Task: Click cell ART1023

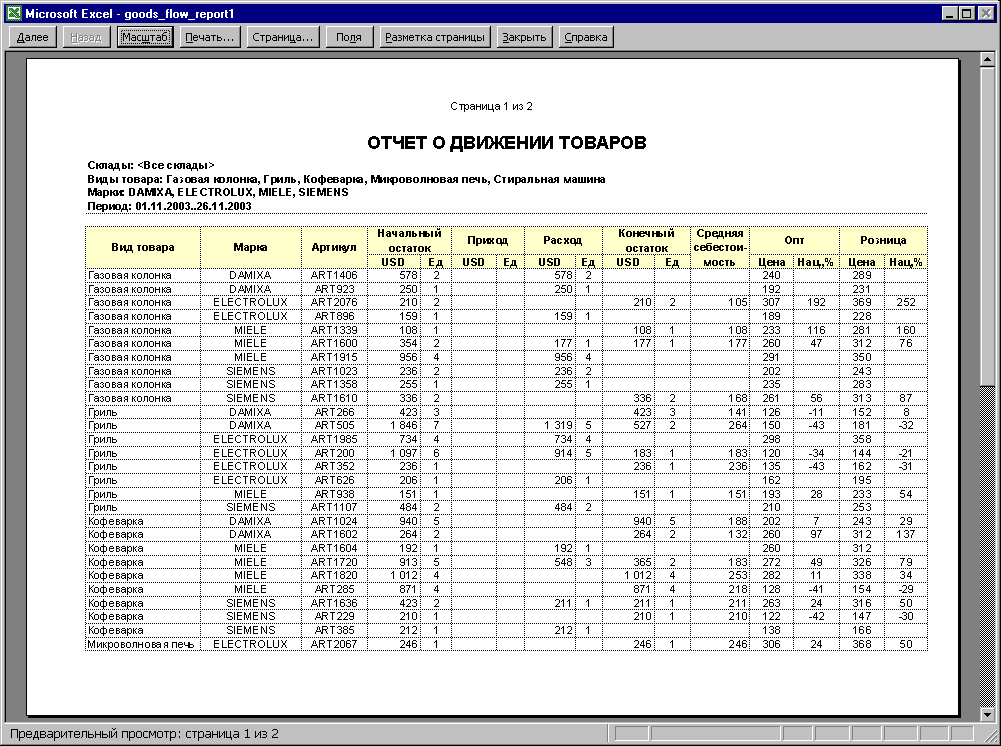Action: tap(334, 371)
